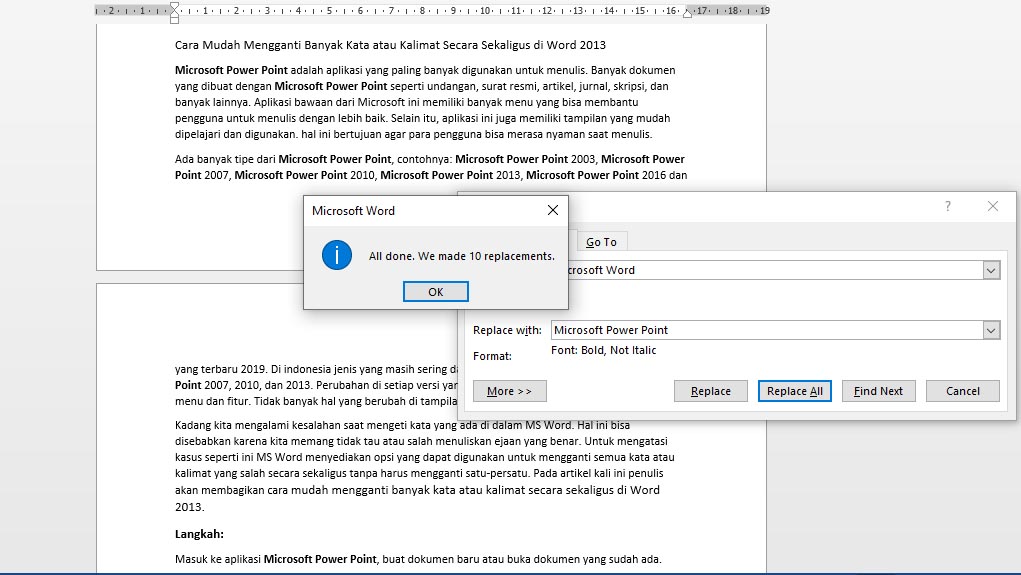
Task: Click inside the Replace with text field
Action: point(760,330)
